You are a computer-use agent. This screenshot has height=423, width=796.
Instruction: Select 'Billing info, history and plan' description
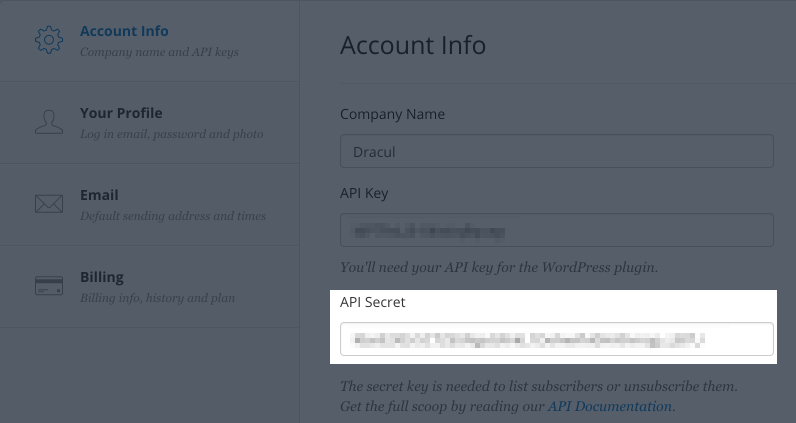coord(157,298)
